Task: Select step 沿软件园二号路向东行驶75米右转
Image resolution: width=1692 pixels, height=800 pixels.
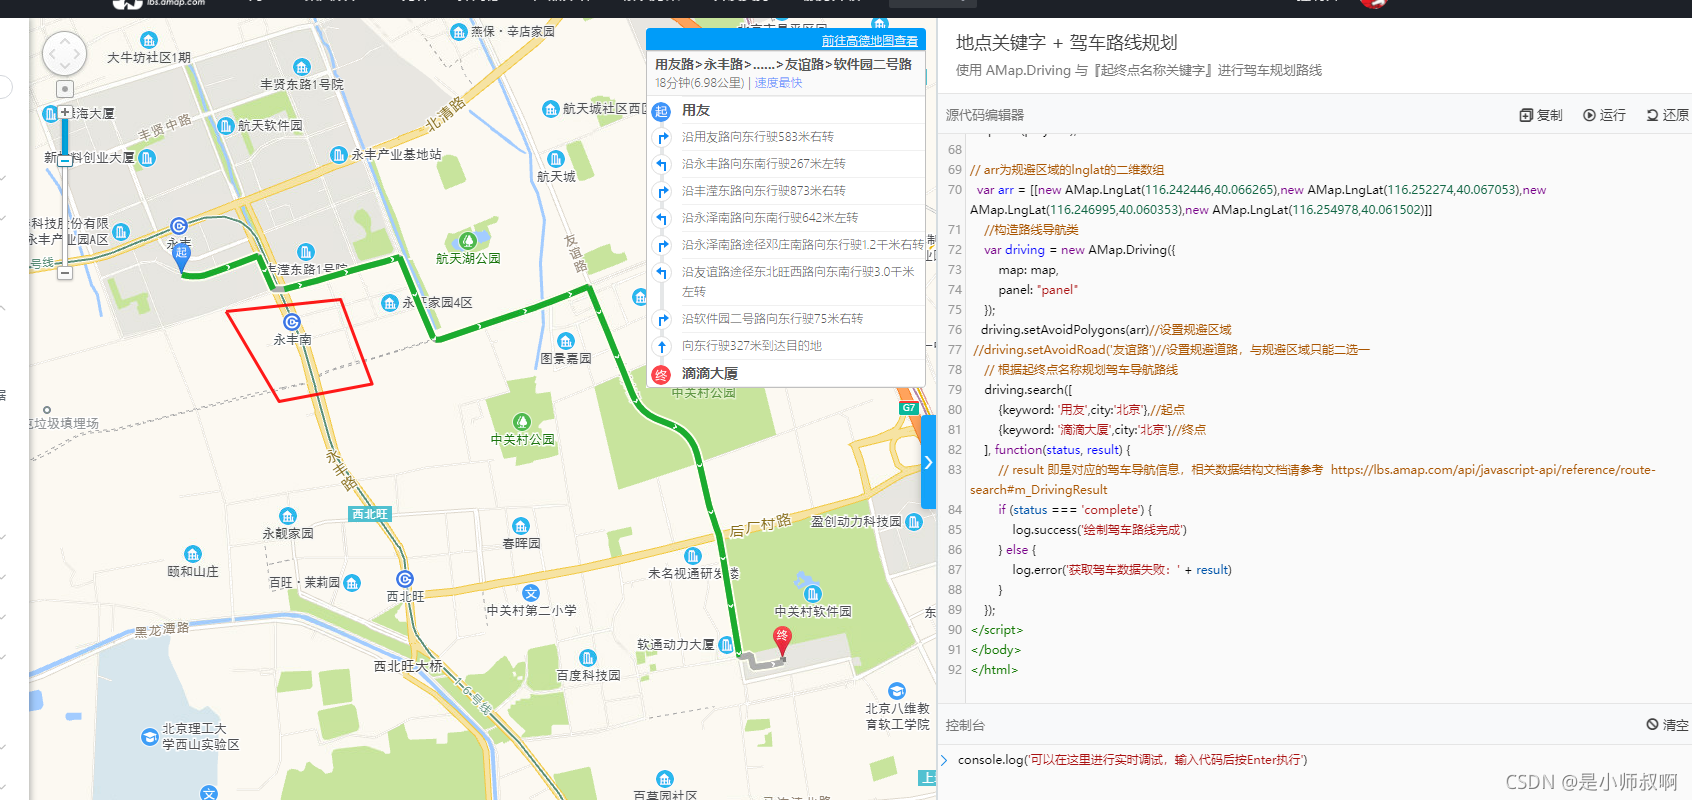Action: pyautogui.click(x=785, y=319)
